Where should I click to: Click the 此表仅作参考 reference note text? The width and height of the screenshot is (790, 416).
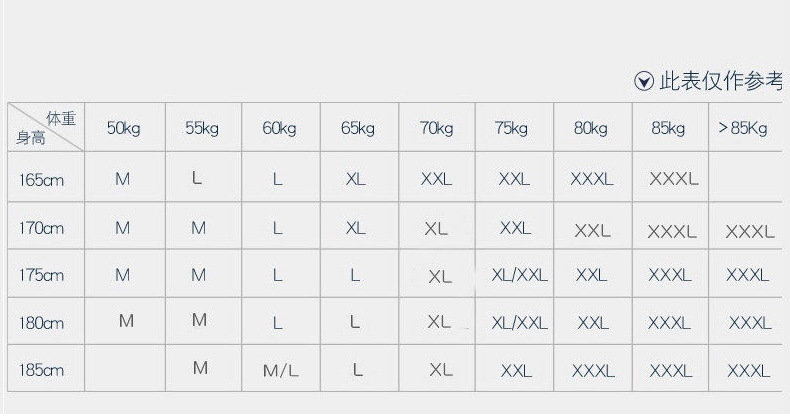coord(722,82)
